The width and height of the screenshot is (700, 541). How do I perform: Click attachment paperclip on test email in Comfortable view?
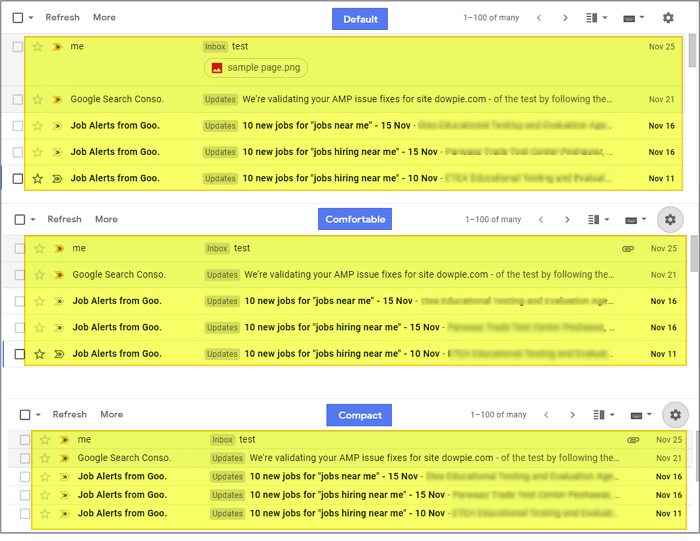point(628,249)
